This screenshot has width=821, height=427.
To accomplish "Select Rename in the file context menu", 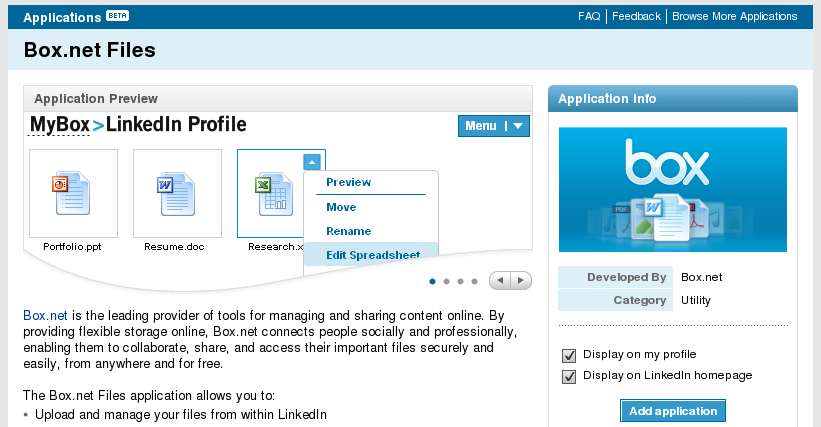I will [348, 231].
